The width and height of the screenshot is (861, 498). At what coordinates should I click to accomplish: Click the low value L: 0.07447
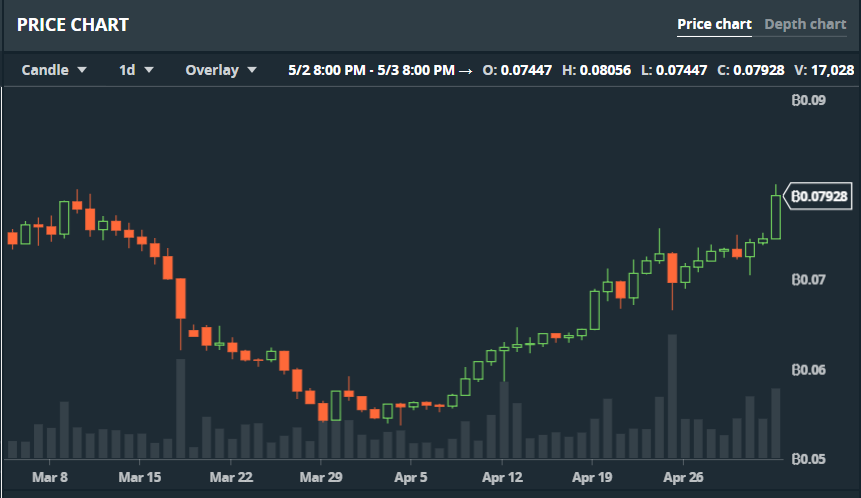click(x=674, y=70)
